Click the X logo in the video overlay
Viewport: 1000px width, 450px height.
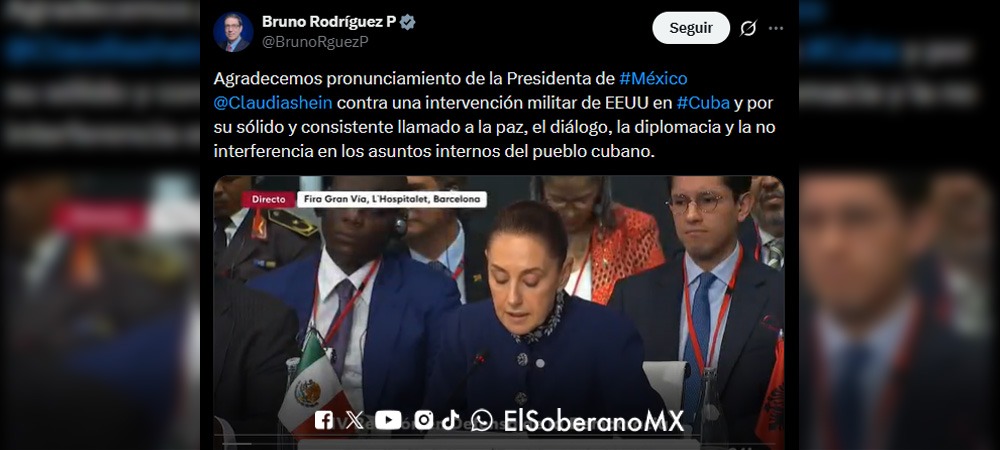(x=355, y=420)
